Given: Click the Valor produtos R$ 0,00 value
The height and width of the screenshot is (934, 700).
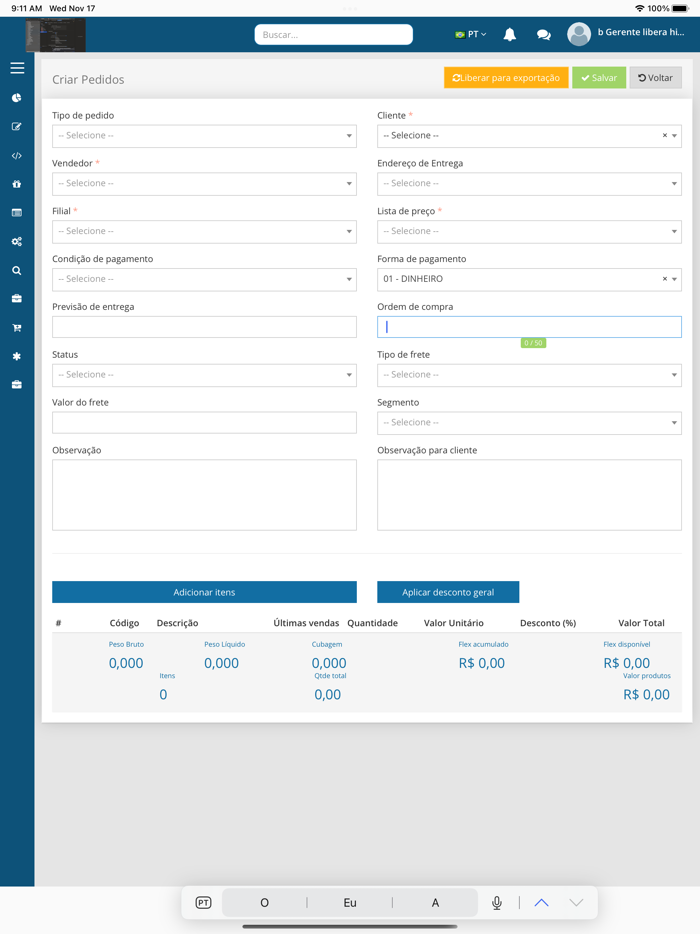Looking at the screenshot, I should 646,695.
